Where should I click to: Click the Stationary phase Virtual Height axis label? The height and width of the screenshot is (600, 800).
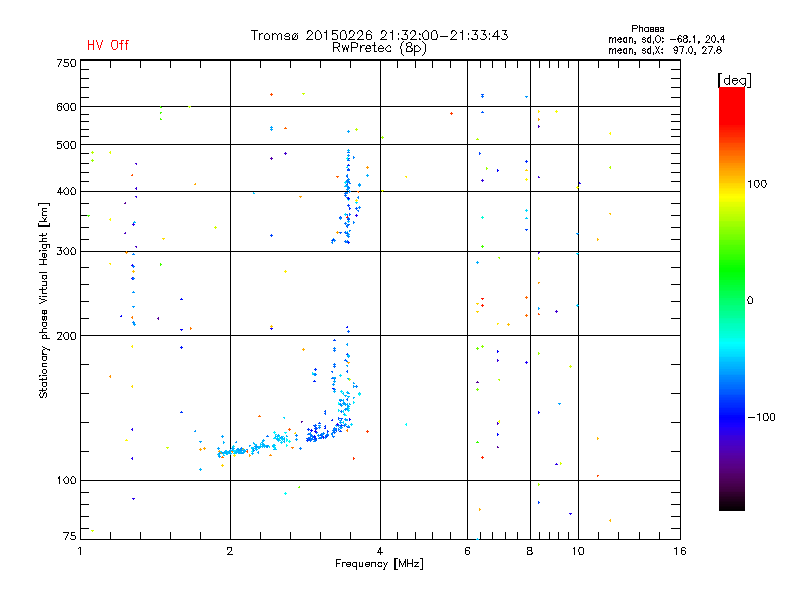pyautogui.click(x=44, y=300)
